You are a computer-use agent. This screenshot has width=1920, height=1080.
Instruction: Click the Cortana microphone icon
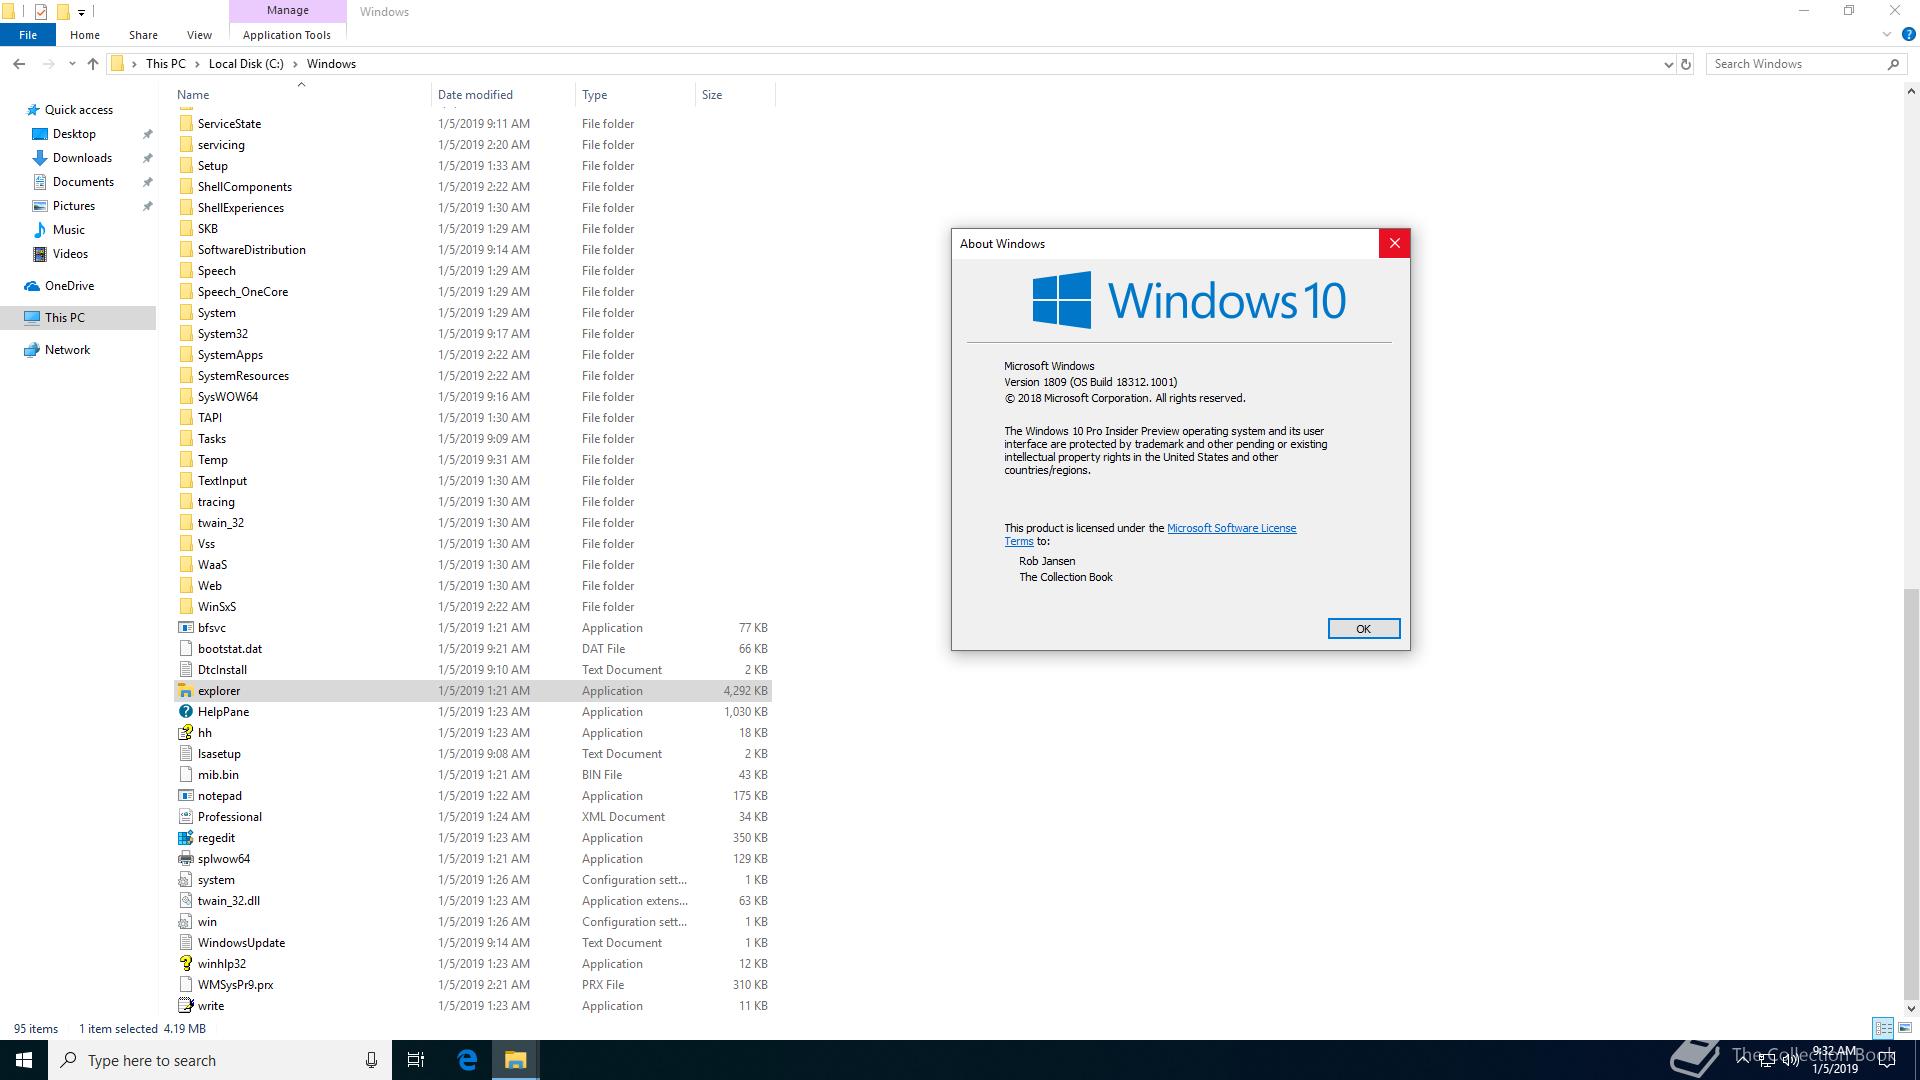[371, 1060]
